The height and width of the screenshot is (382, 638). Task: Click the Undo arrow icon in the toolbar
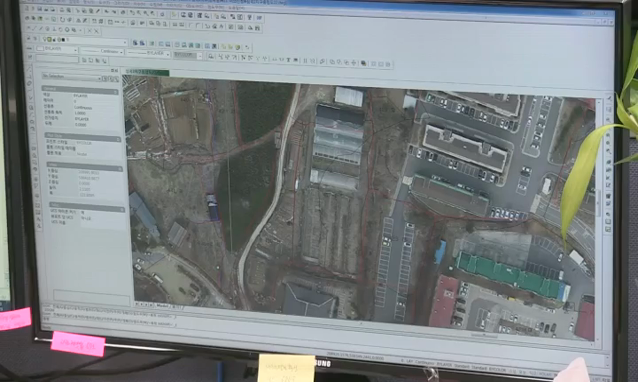tap(107, 11)
